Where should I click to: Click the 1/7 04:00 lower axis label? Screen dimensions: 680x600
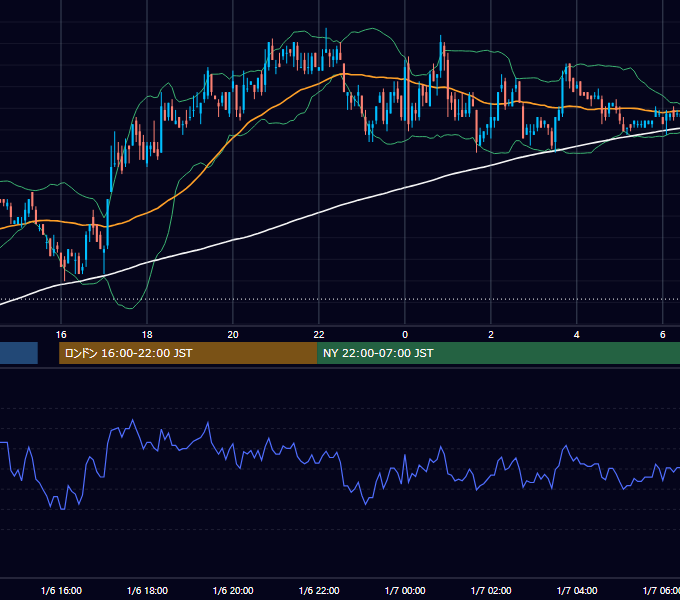pyautogui.click(x=577, y=590)
